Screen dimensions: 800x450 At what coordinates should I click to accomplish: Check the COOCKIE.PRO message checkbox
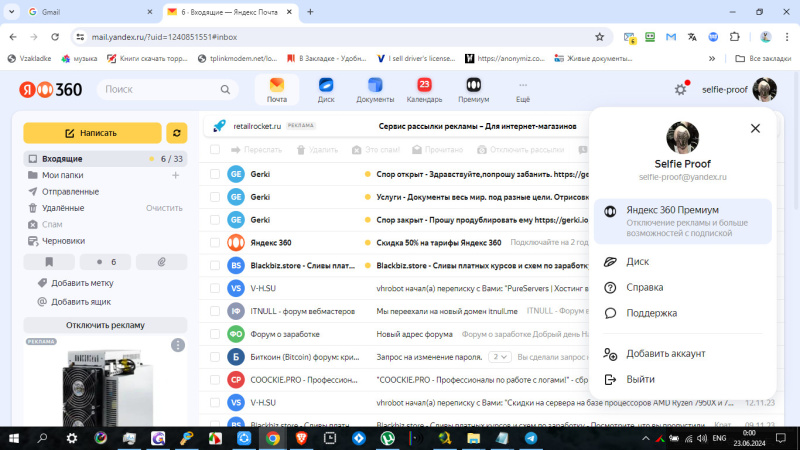coord(215,380)
